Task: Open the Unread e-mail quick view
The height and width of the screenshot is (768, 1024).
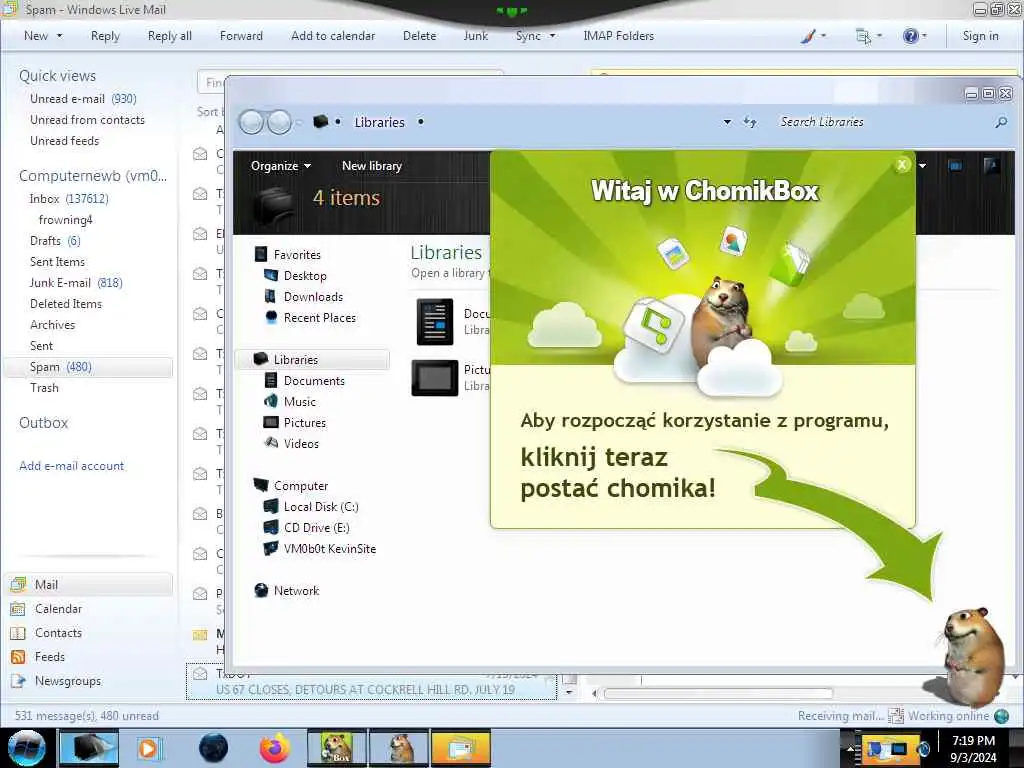Action: (83, 99)
